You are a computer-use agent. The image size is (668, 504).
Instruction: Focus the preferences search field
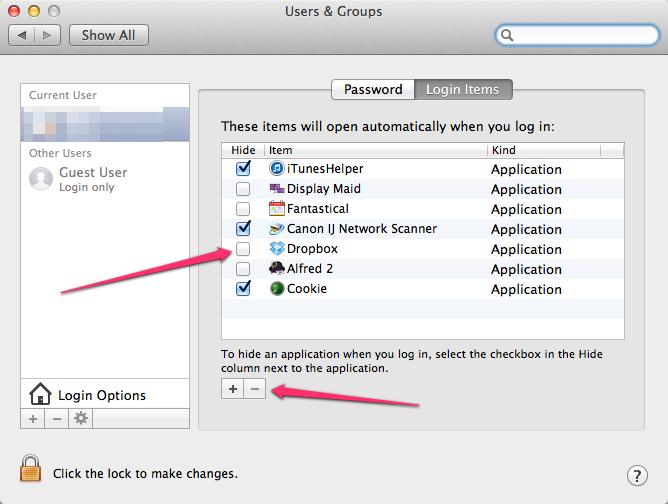click(577, 35)
